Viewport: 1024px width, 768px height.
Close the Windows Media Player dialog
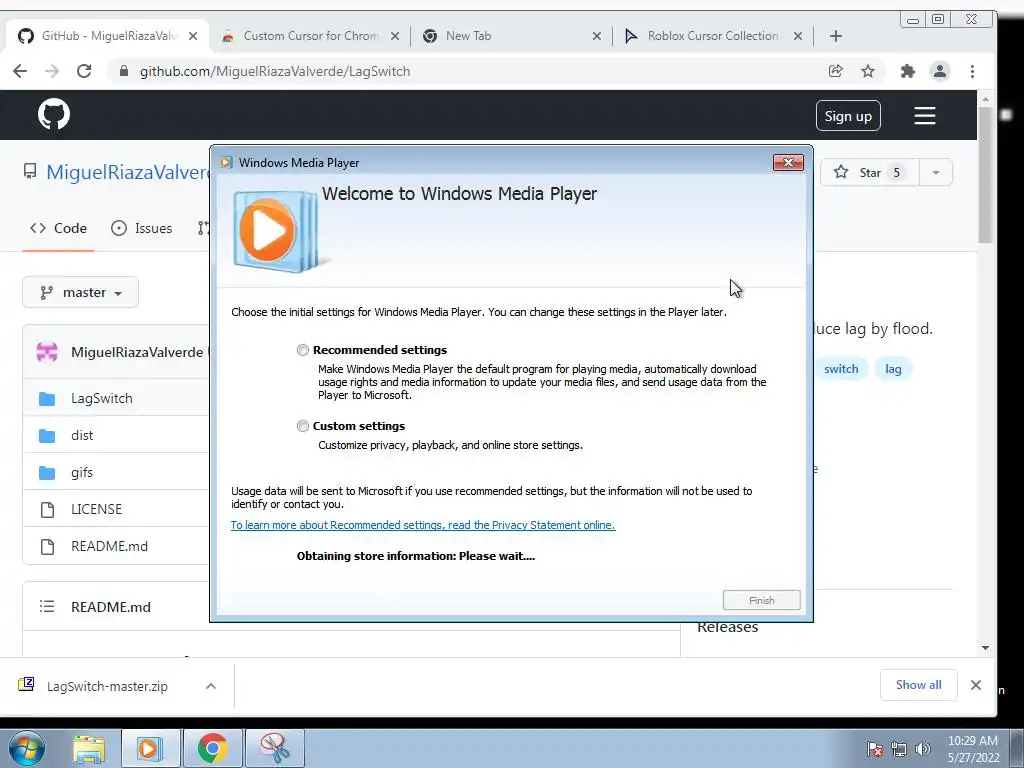pos(788,163)
